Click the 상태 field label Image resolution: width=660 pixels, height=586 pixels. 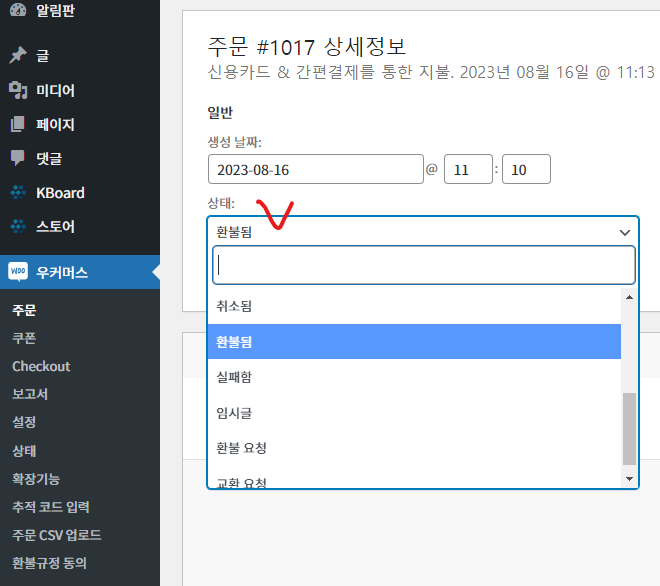pyautogui.click(x=221, y=203)
